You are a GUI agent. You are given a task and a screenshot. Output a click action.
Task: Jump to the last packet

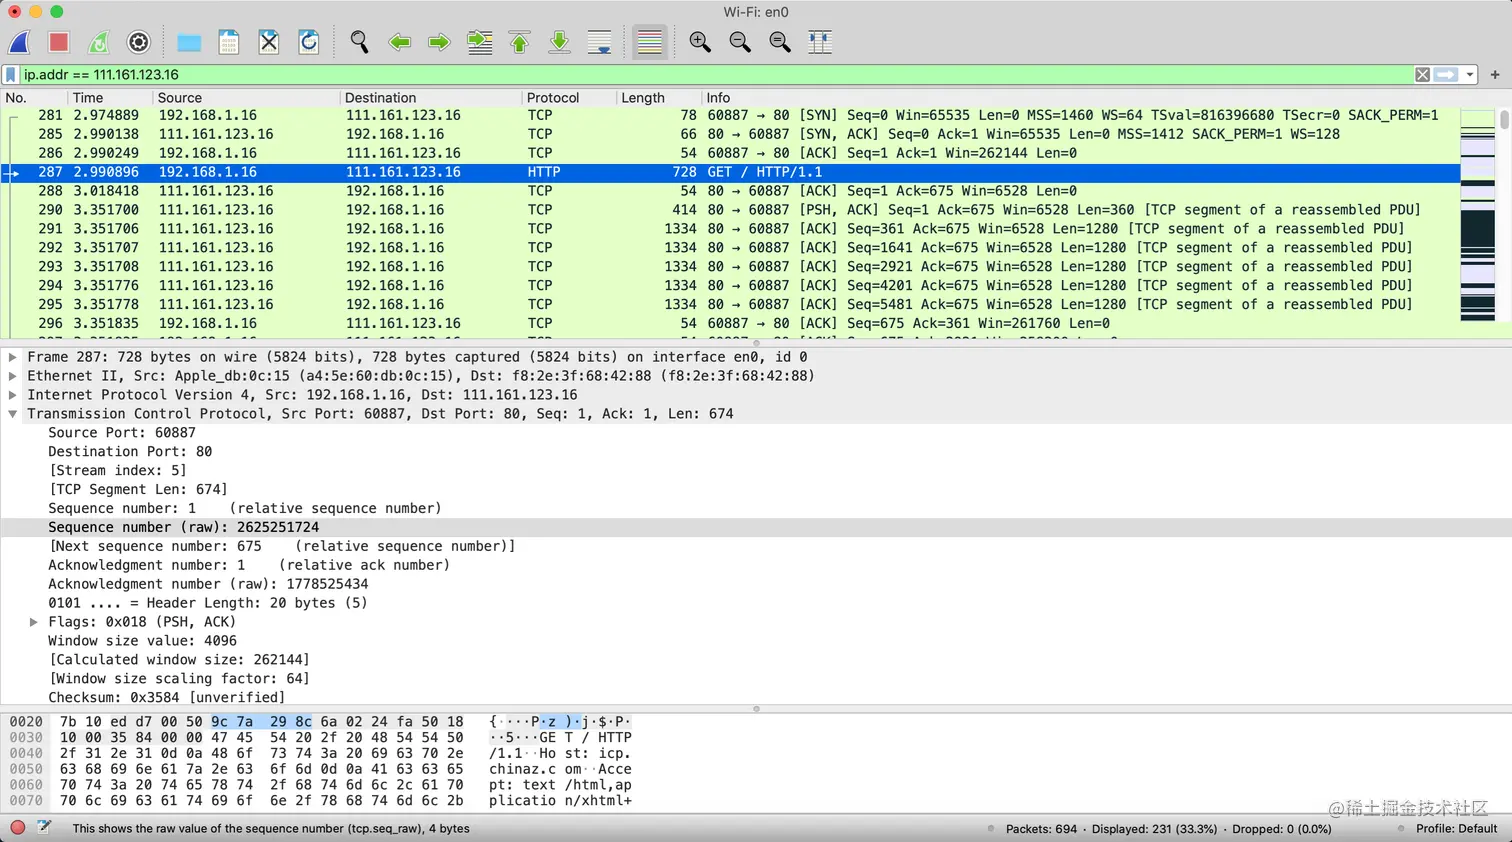point(560,42)
